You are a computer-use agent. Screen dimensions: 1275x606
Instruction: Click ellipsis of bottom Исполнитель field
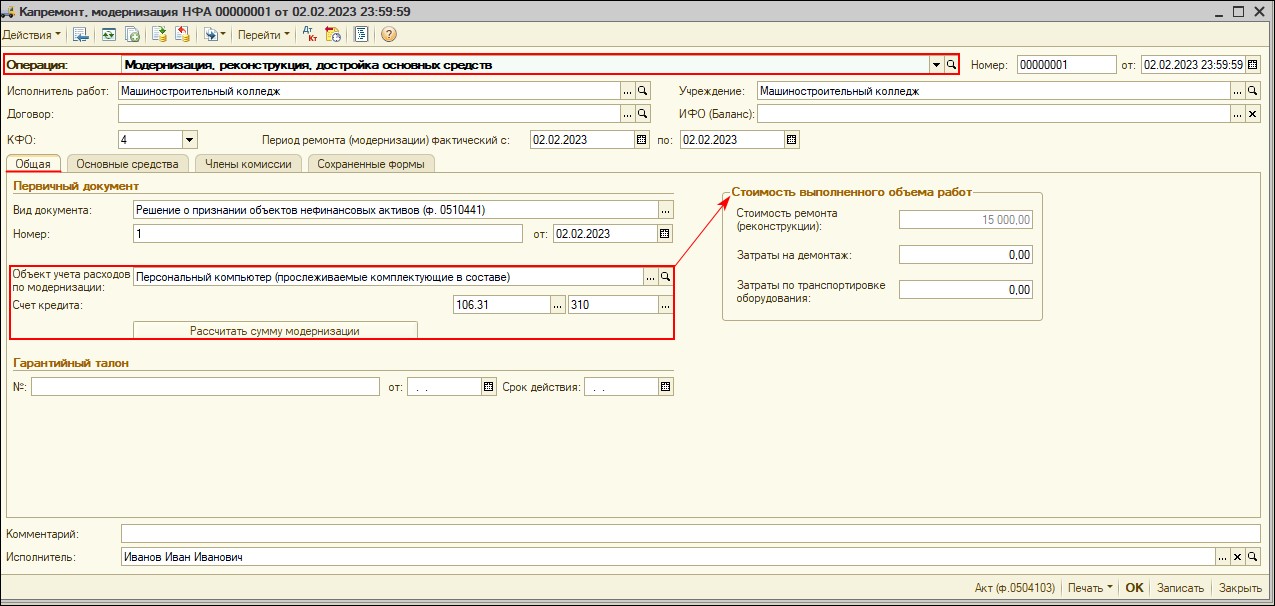pos(1222,557)
